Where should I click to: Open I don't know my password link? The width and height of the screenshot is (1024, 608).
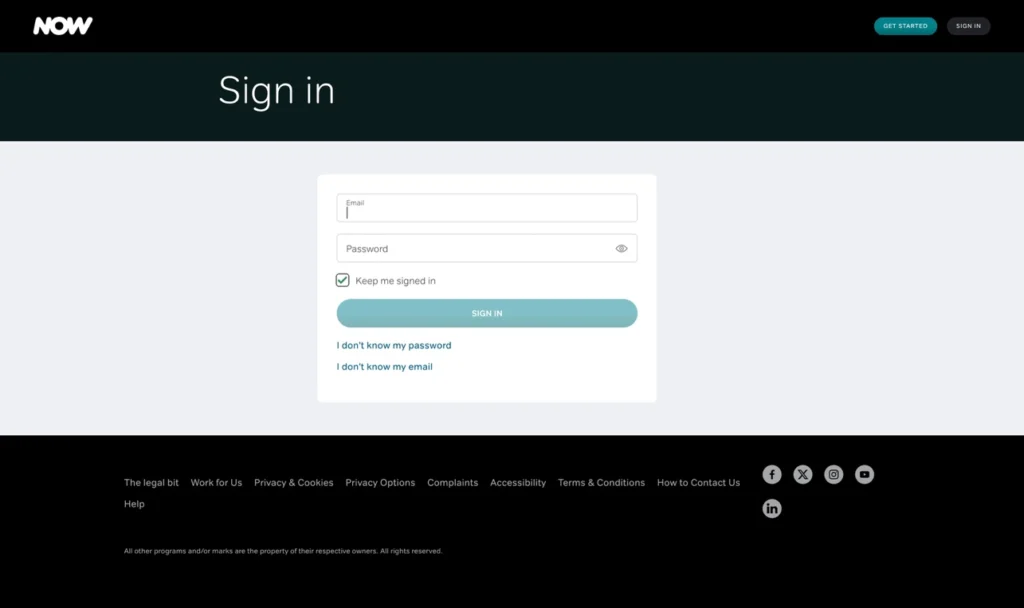(x=394, y=345)
